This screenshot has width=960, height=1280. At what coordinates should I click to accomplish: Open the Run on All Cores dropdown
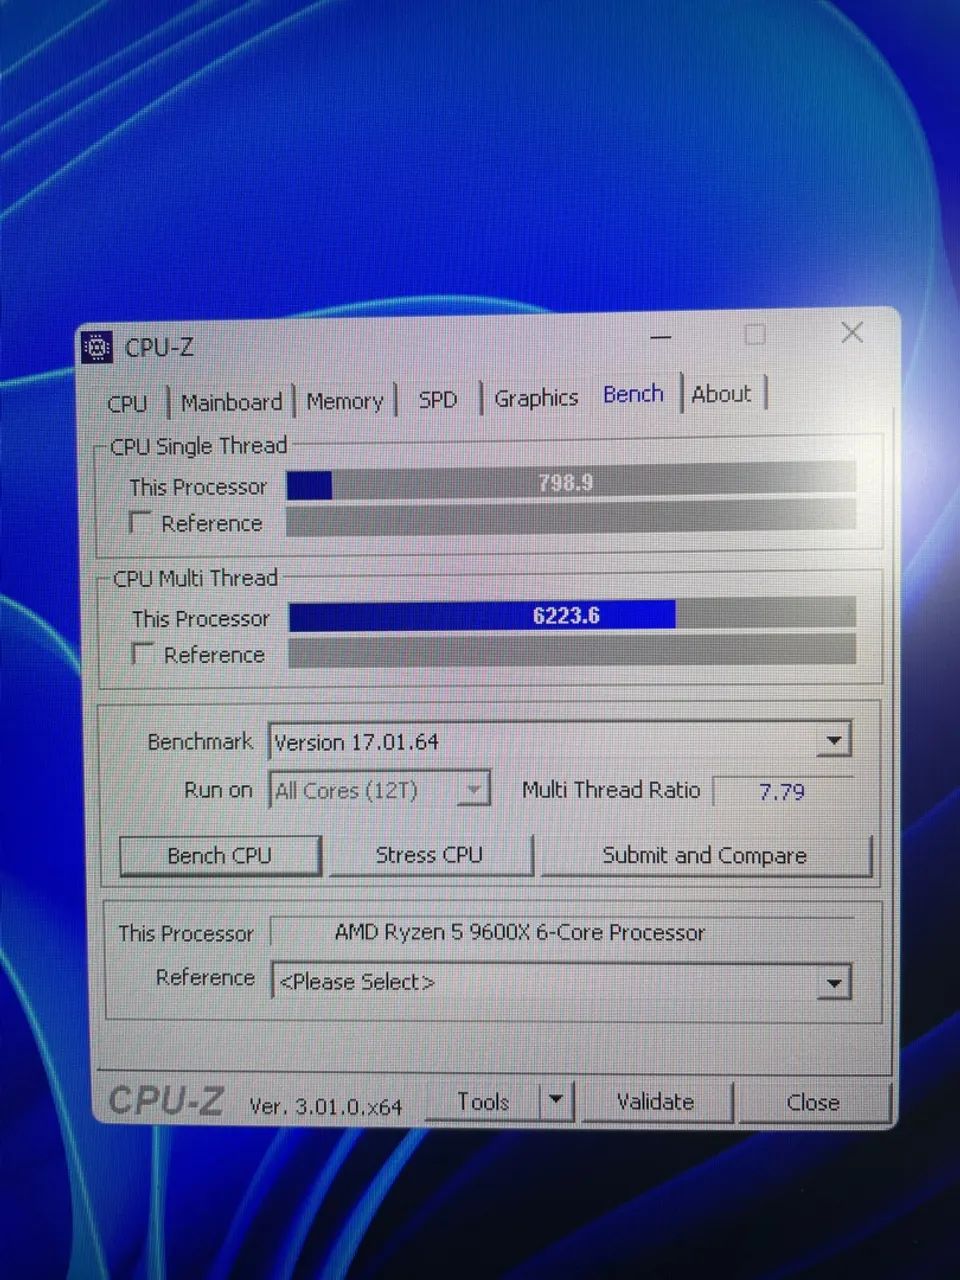pos(379,790)
